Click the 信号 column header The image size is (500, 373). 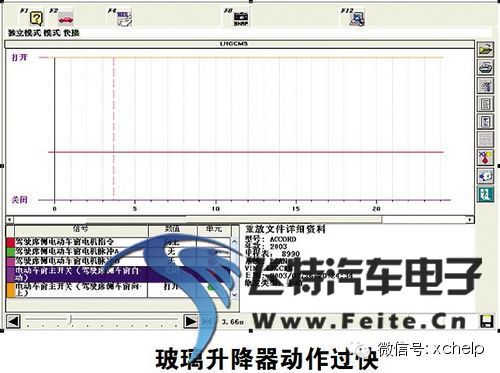[81, 229]
